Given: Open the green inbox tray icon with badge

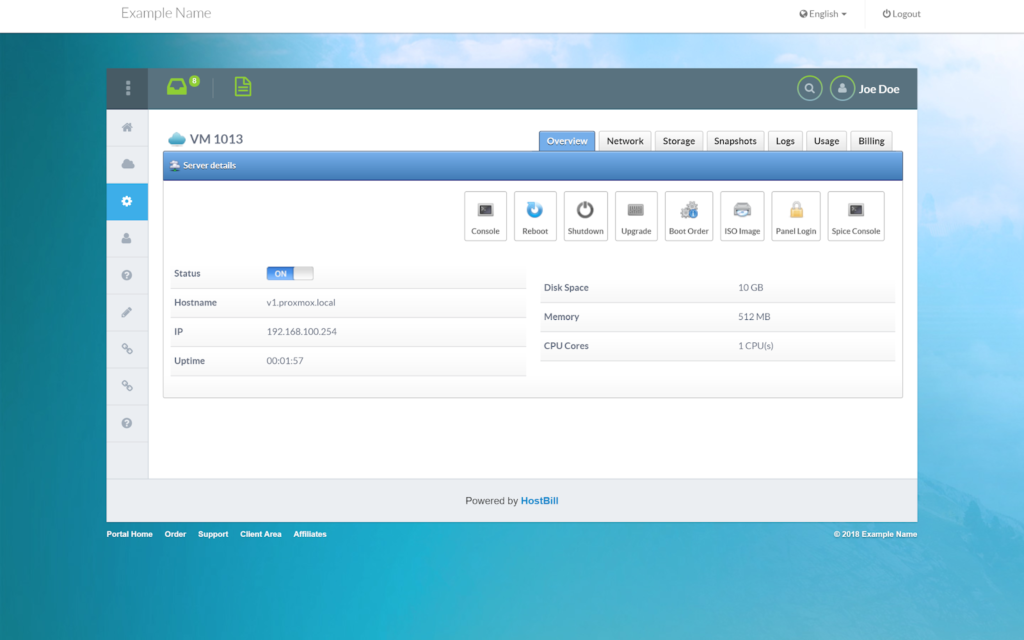Looking at the screenshot, I should (x=177, y=86).
